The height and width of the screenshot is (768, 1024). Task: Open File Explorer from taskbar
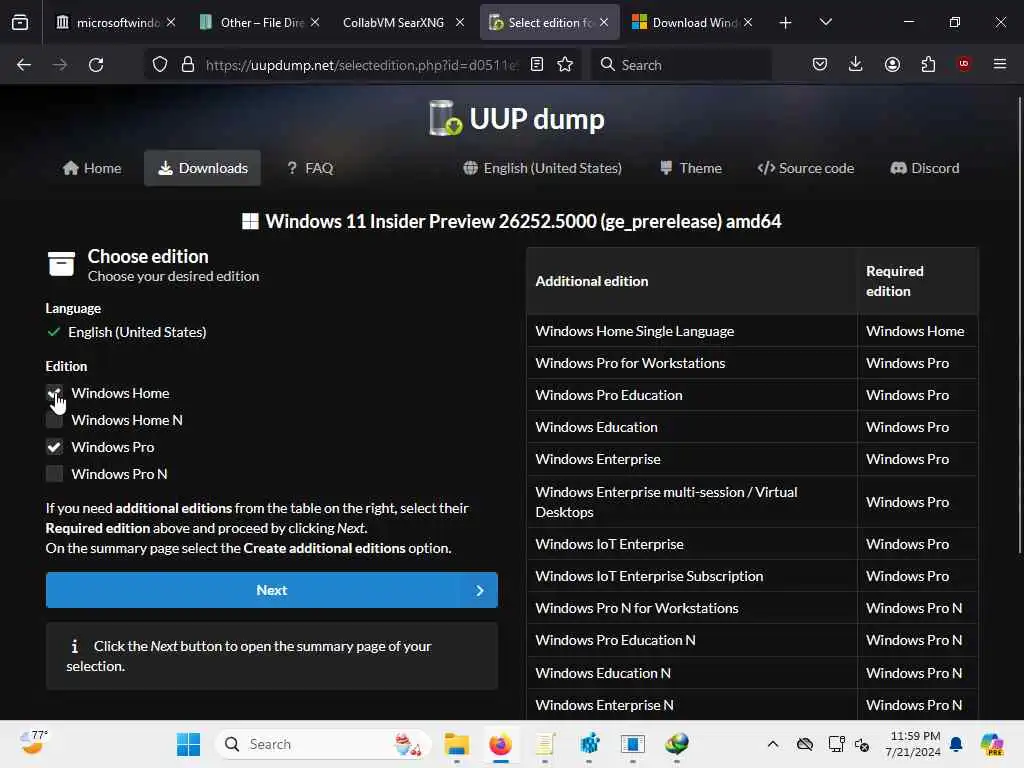(x=456, y=744)
